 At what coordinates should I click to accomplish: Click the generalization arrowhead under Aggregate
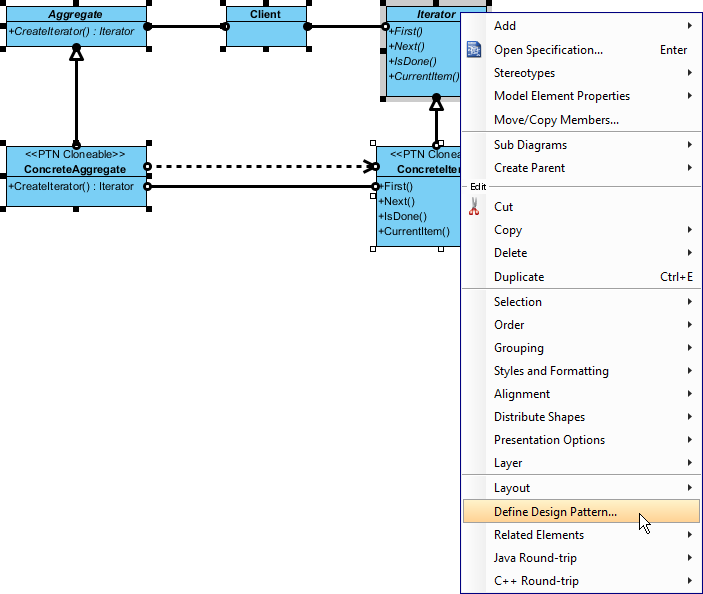pos(77,54)
